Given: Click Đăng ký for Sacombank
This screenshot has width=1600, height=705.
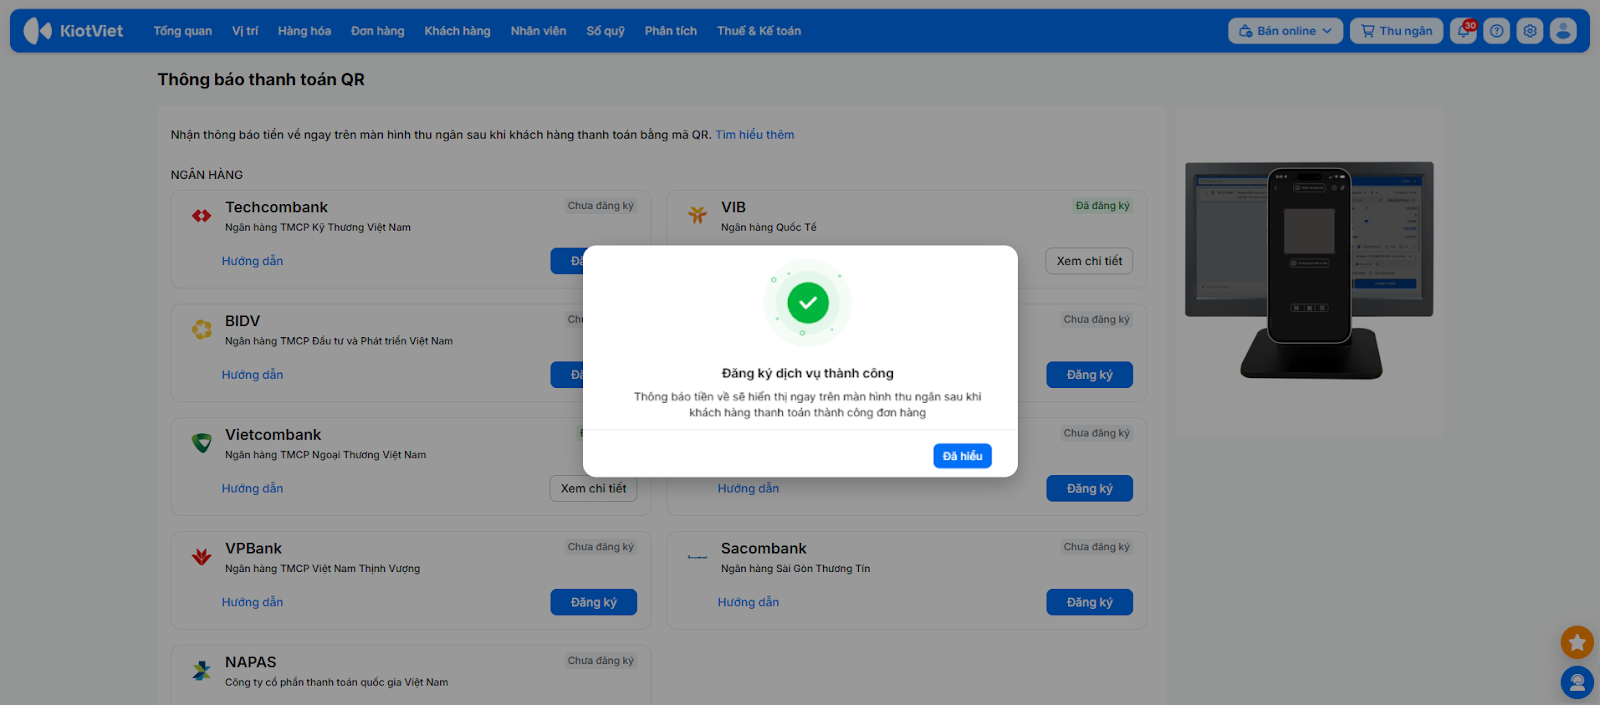Looking at the screenshot, I should [1089, 603].
